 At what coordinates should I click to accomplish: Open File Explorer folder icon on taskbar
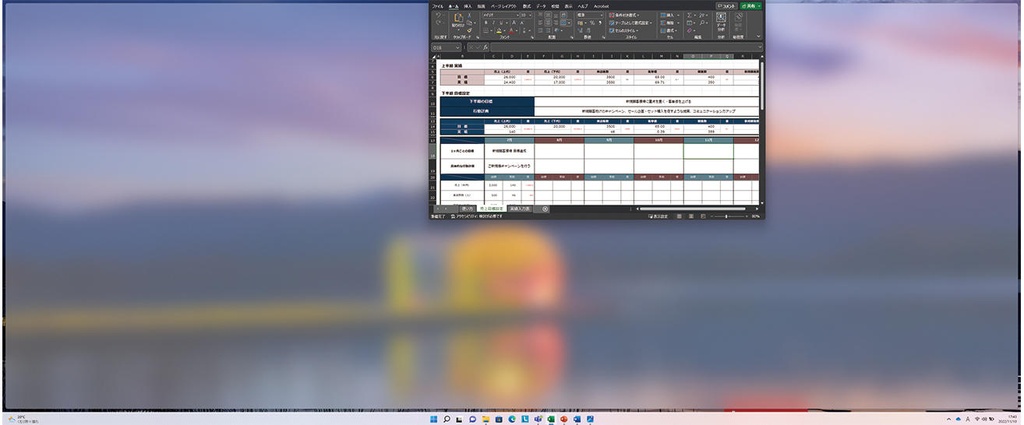(x=485, y=419)
